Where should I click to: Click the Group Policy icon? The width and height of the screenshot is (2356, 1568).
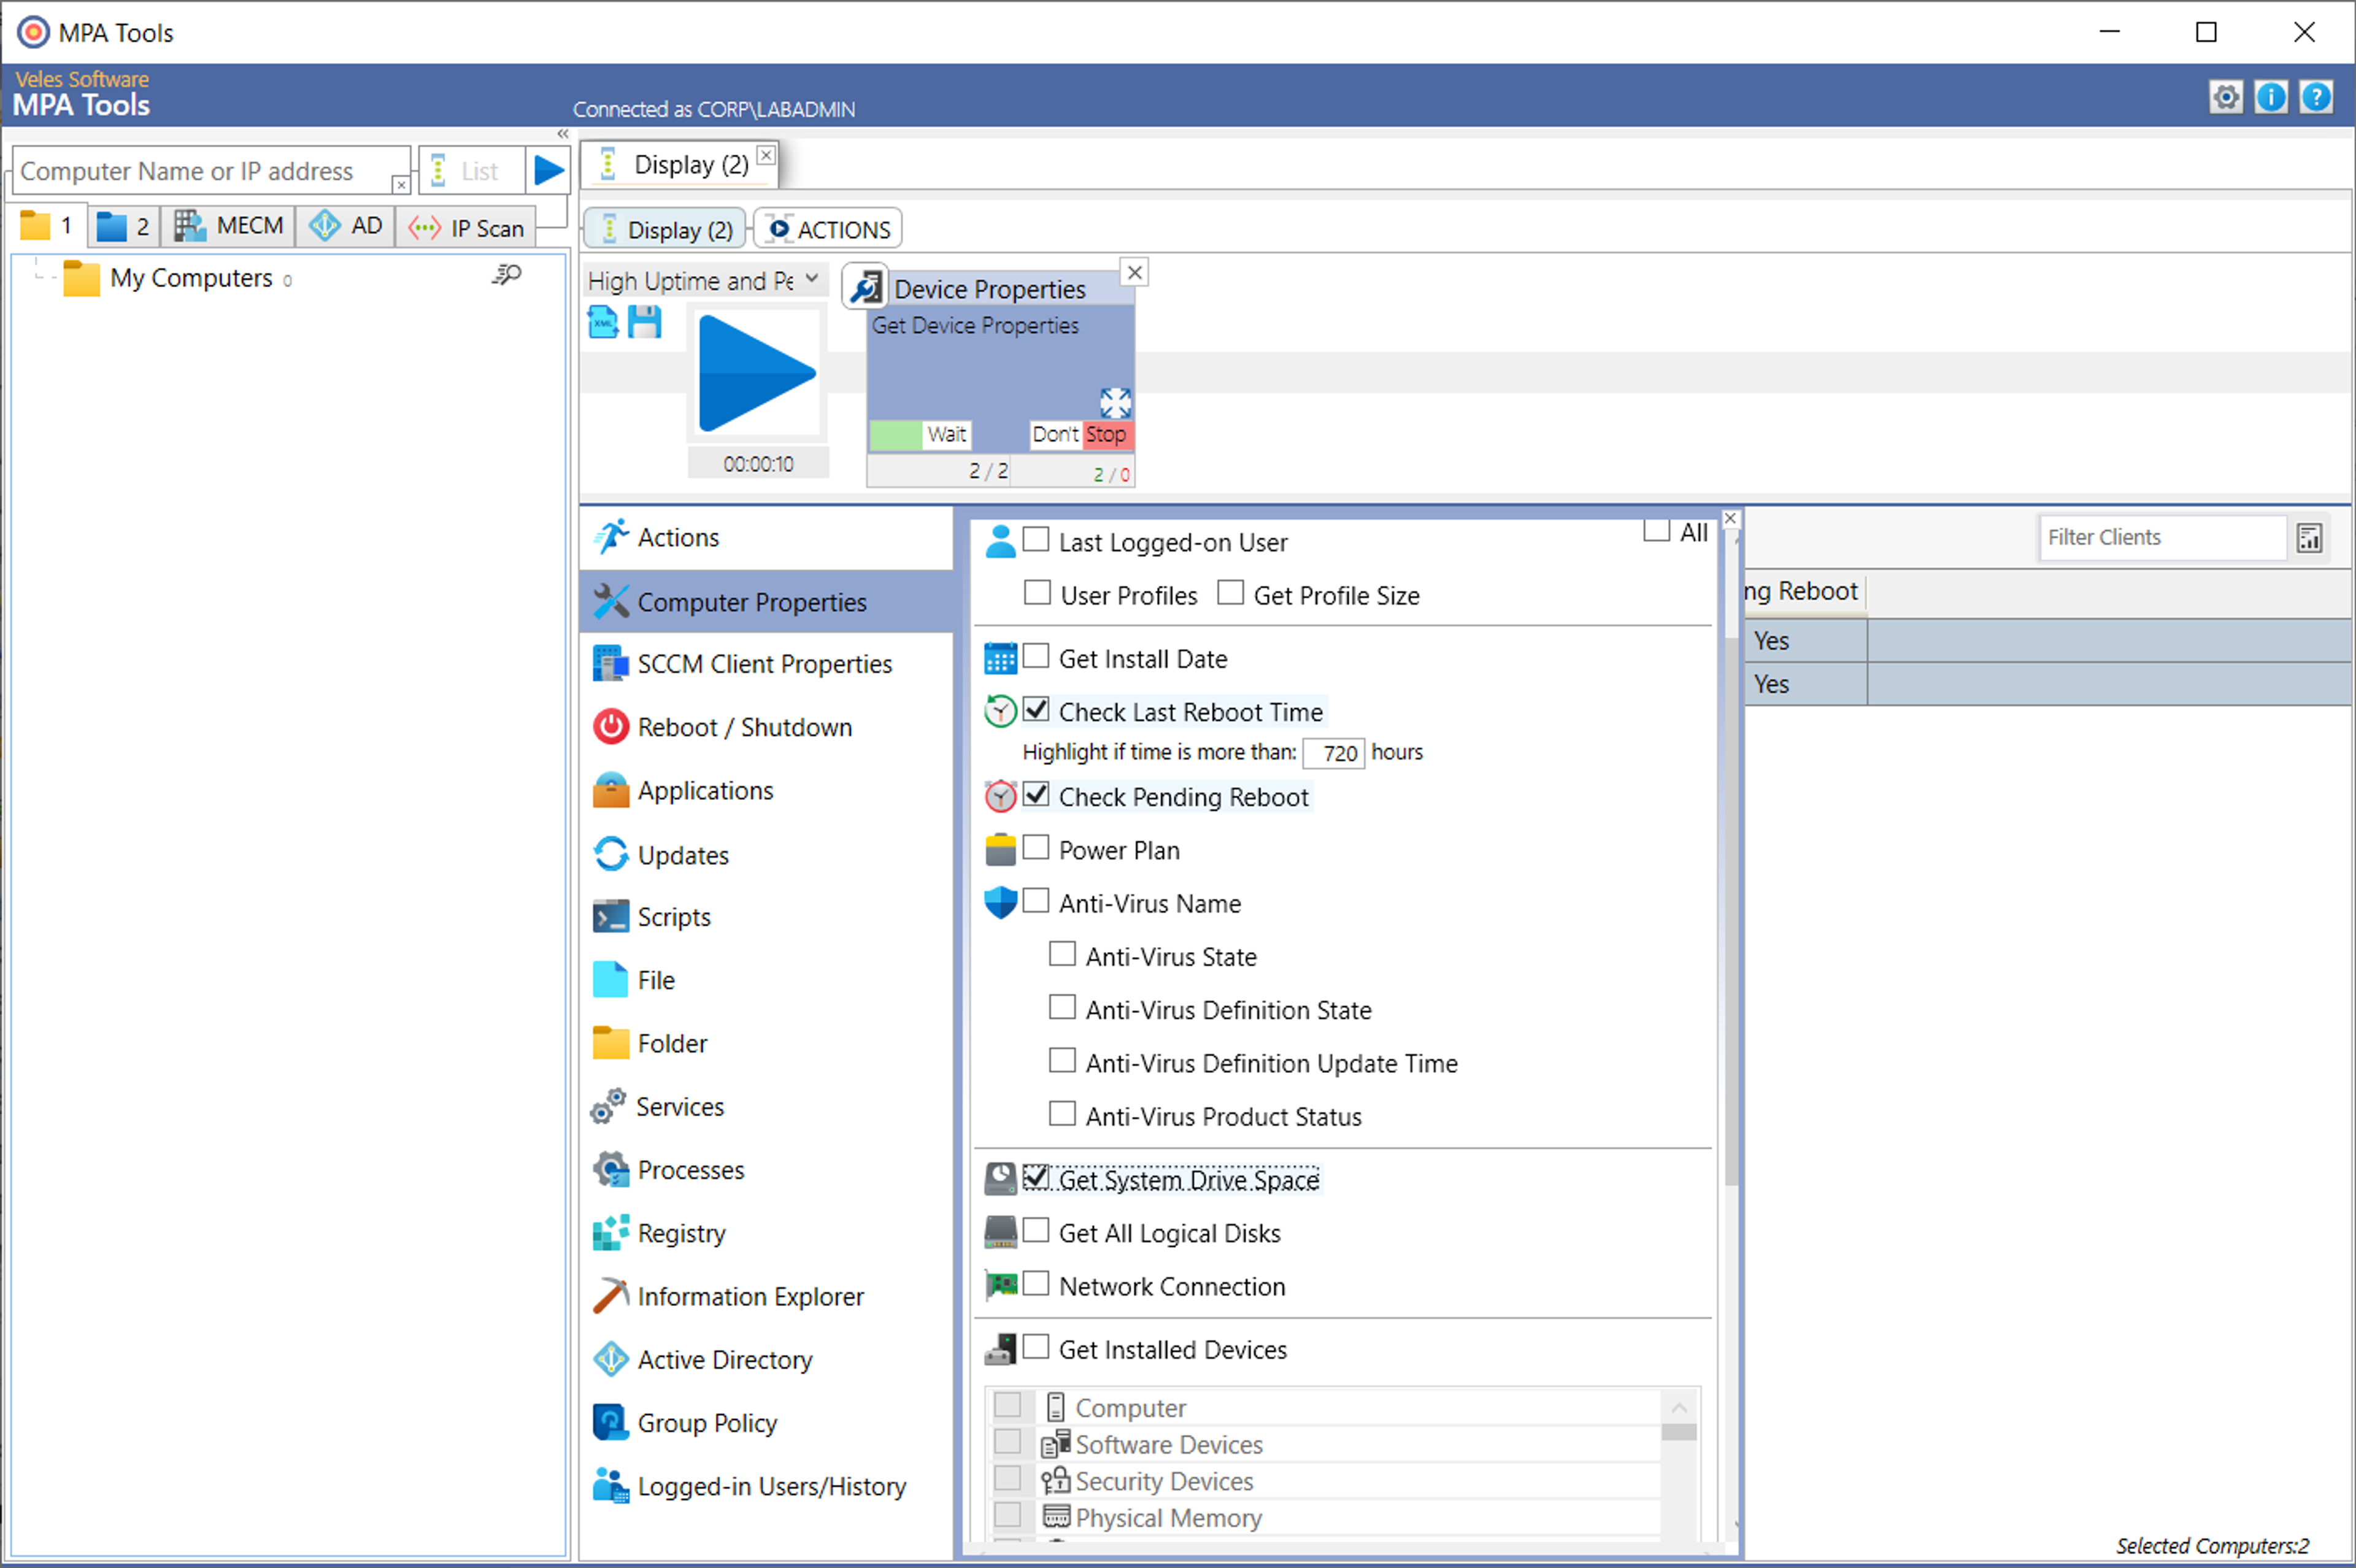click(610, 1422)
